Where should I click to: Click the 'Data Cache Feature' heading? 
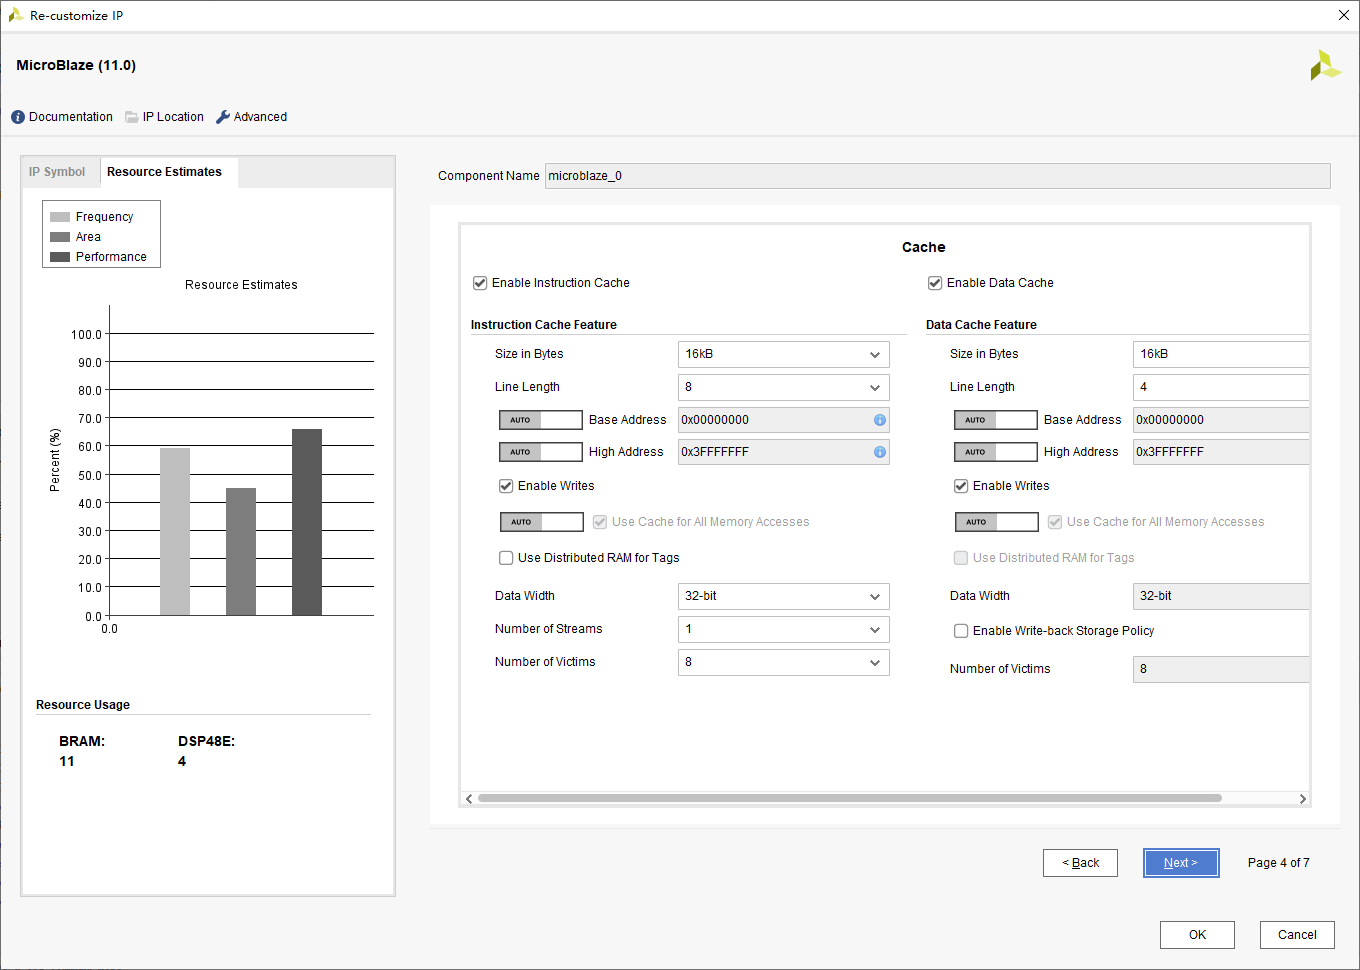(x=981, y=325)
